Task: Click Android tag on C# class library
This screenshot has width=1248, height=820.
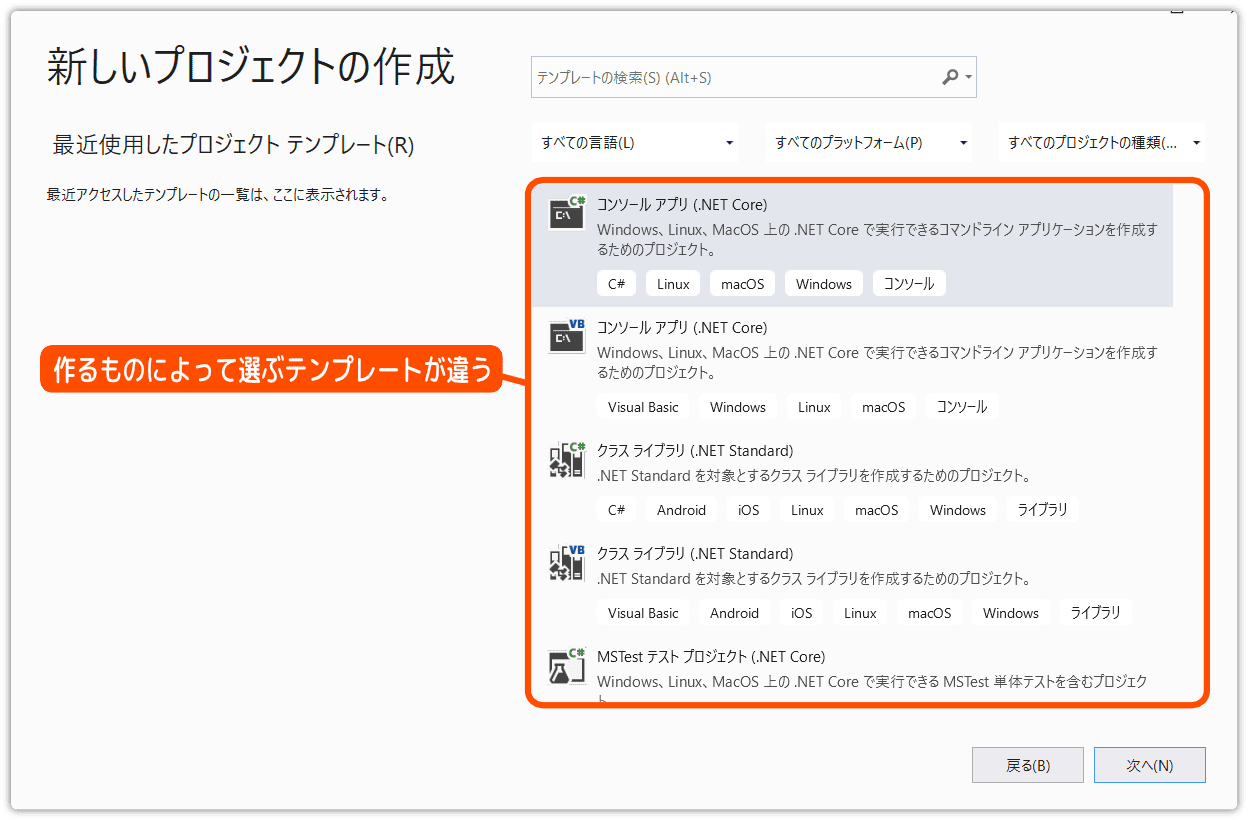Action: (681, 510)
